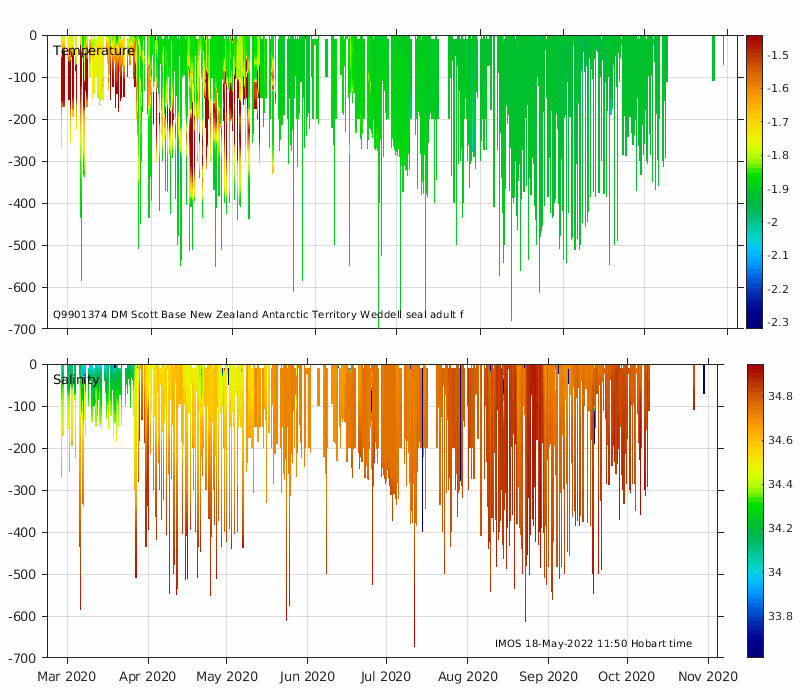This screenshot has height=700, width=800.
Task: Click the Jul 2020 x-axis label
Action: point(386,677)
